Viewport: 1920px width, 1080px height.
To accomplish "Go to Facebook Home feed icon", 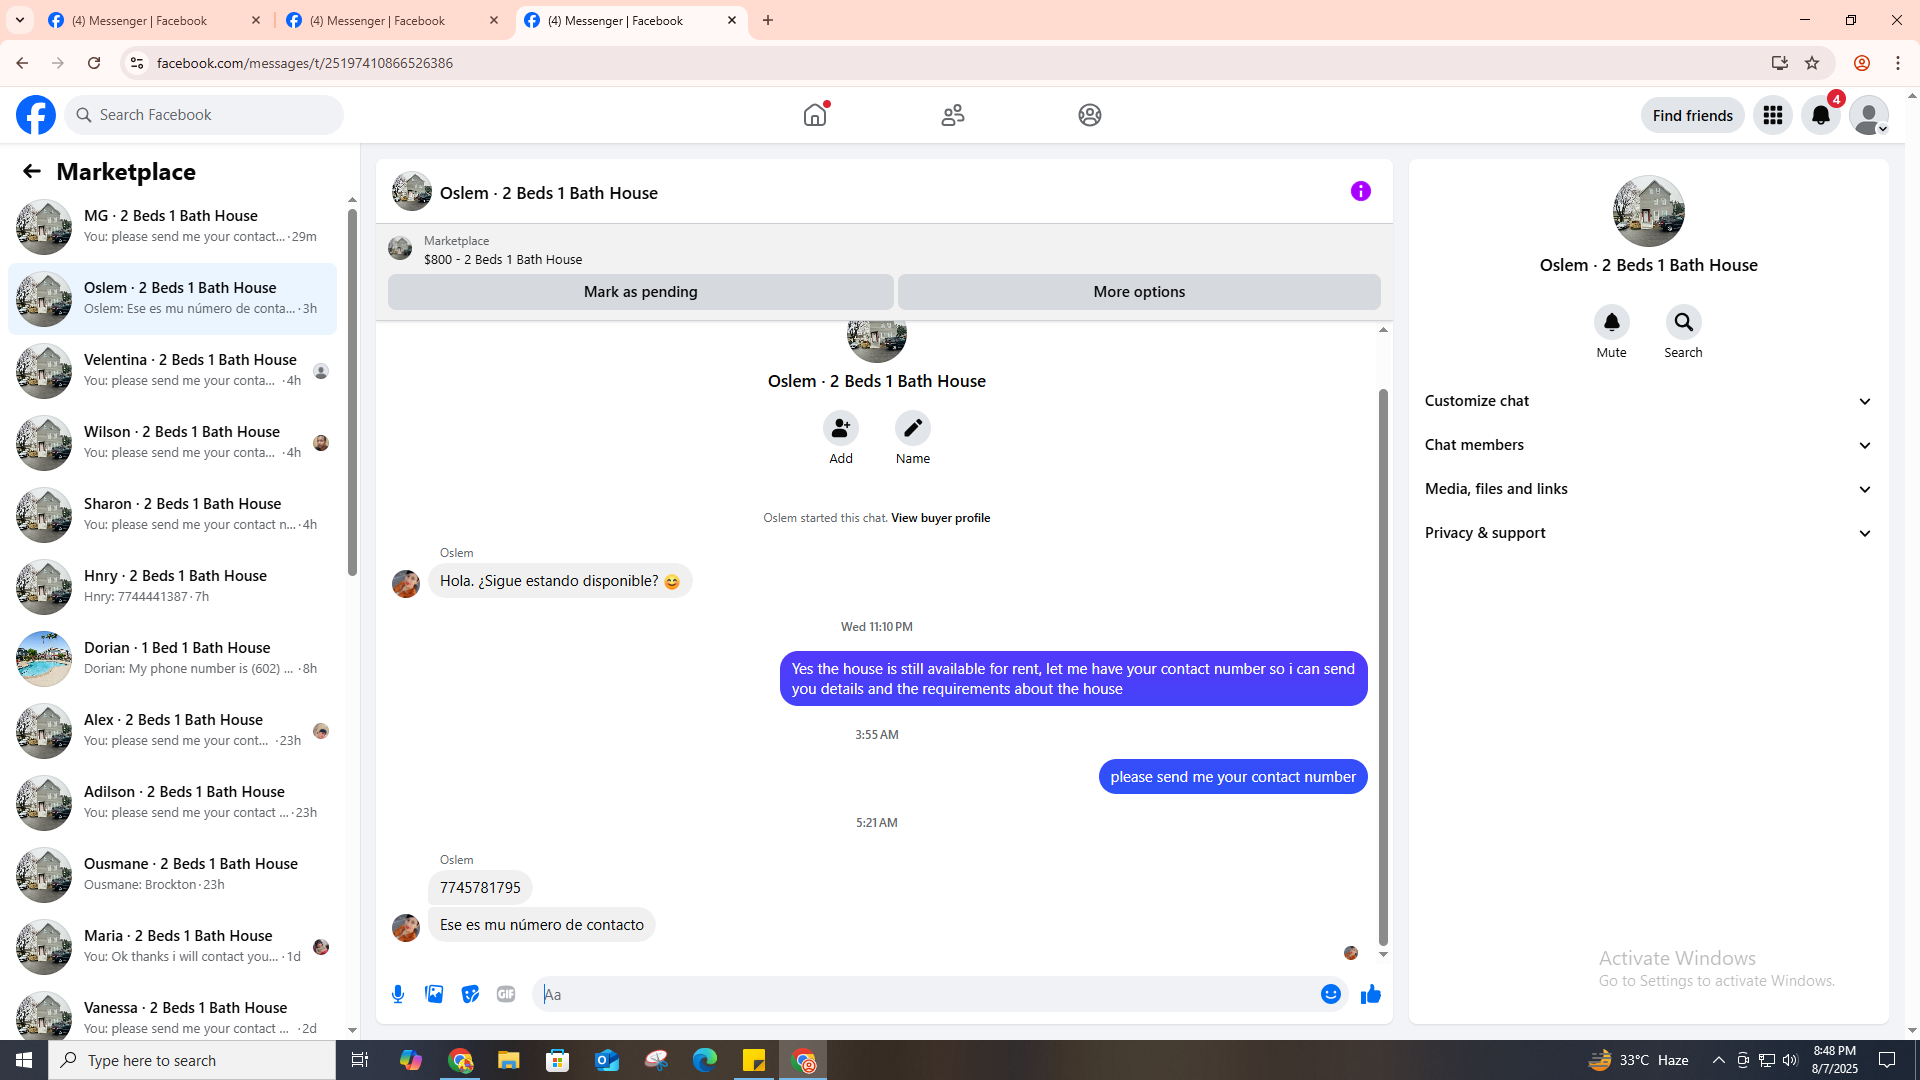I will click(815, 115).
